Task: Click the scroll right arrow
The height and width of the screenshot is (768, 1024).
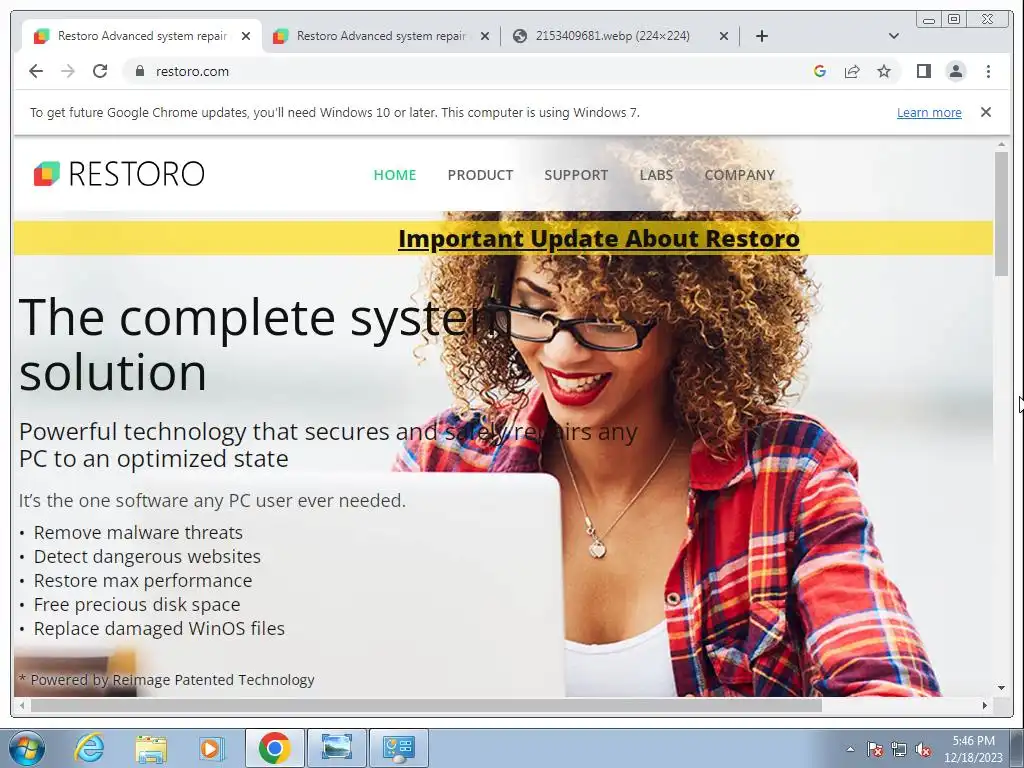Action: 985,705
